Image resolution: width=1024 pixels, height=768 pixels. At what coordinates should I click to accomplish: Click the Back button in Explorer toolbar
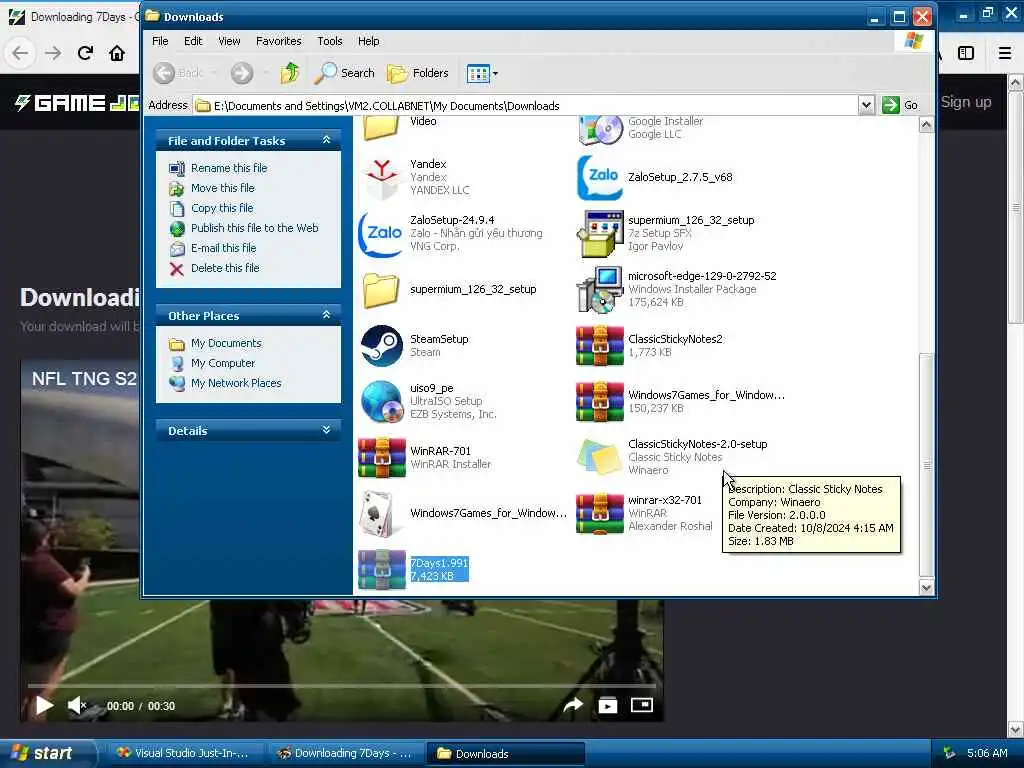click(x=179, y=73)
